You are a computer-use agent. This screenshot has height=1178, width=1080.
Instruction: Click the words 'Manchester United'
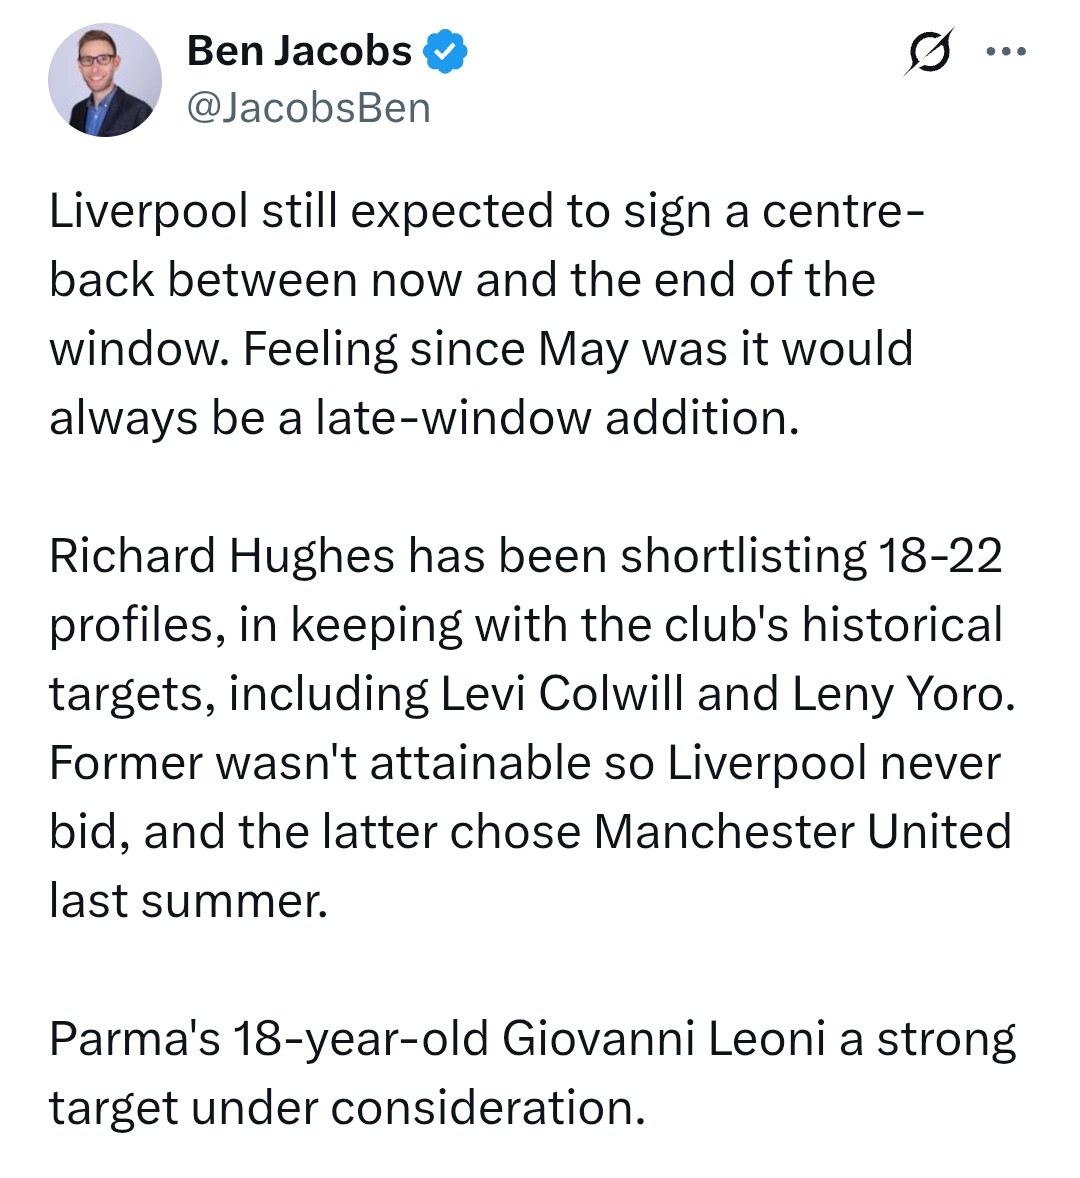(x=802, y=833)
